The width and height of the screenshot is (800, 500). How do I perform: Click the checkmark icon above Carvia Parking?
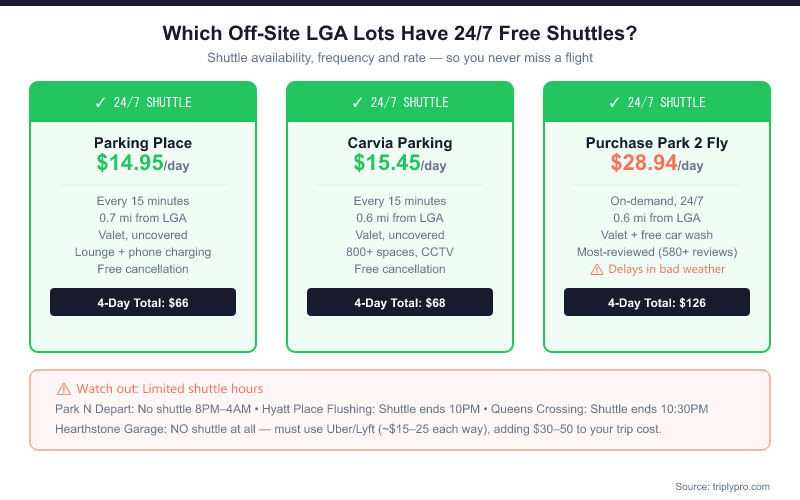357,103
